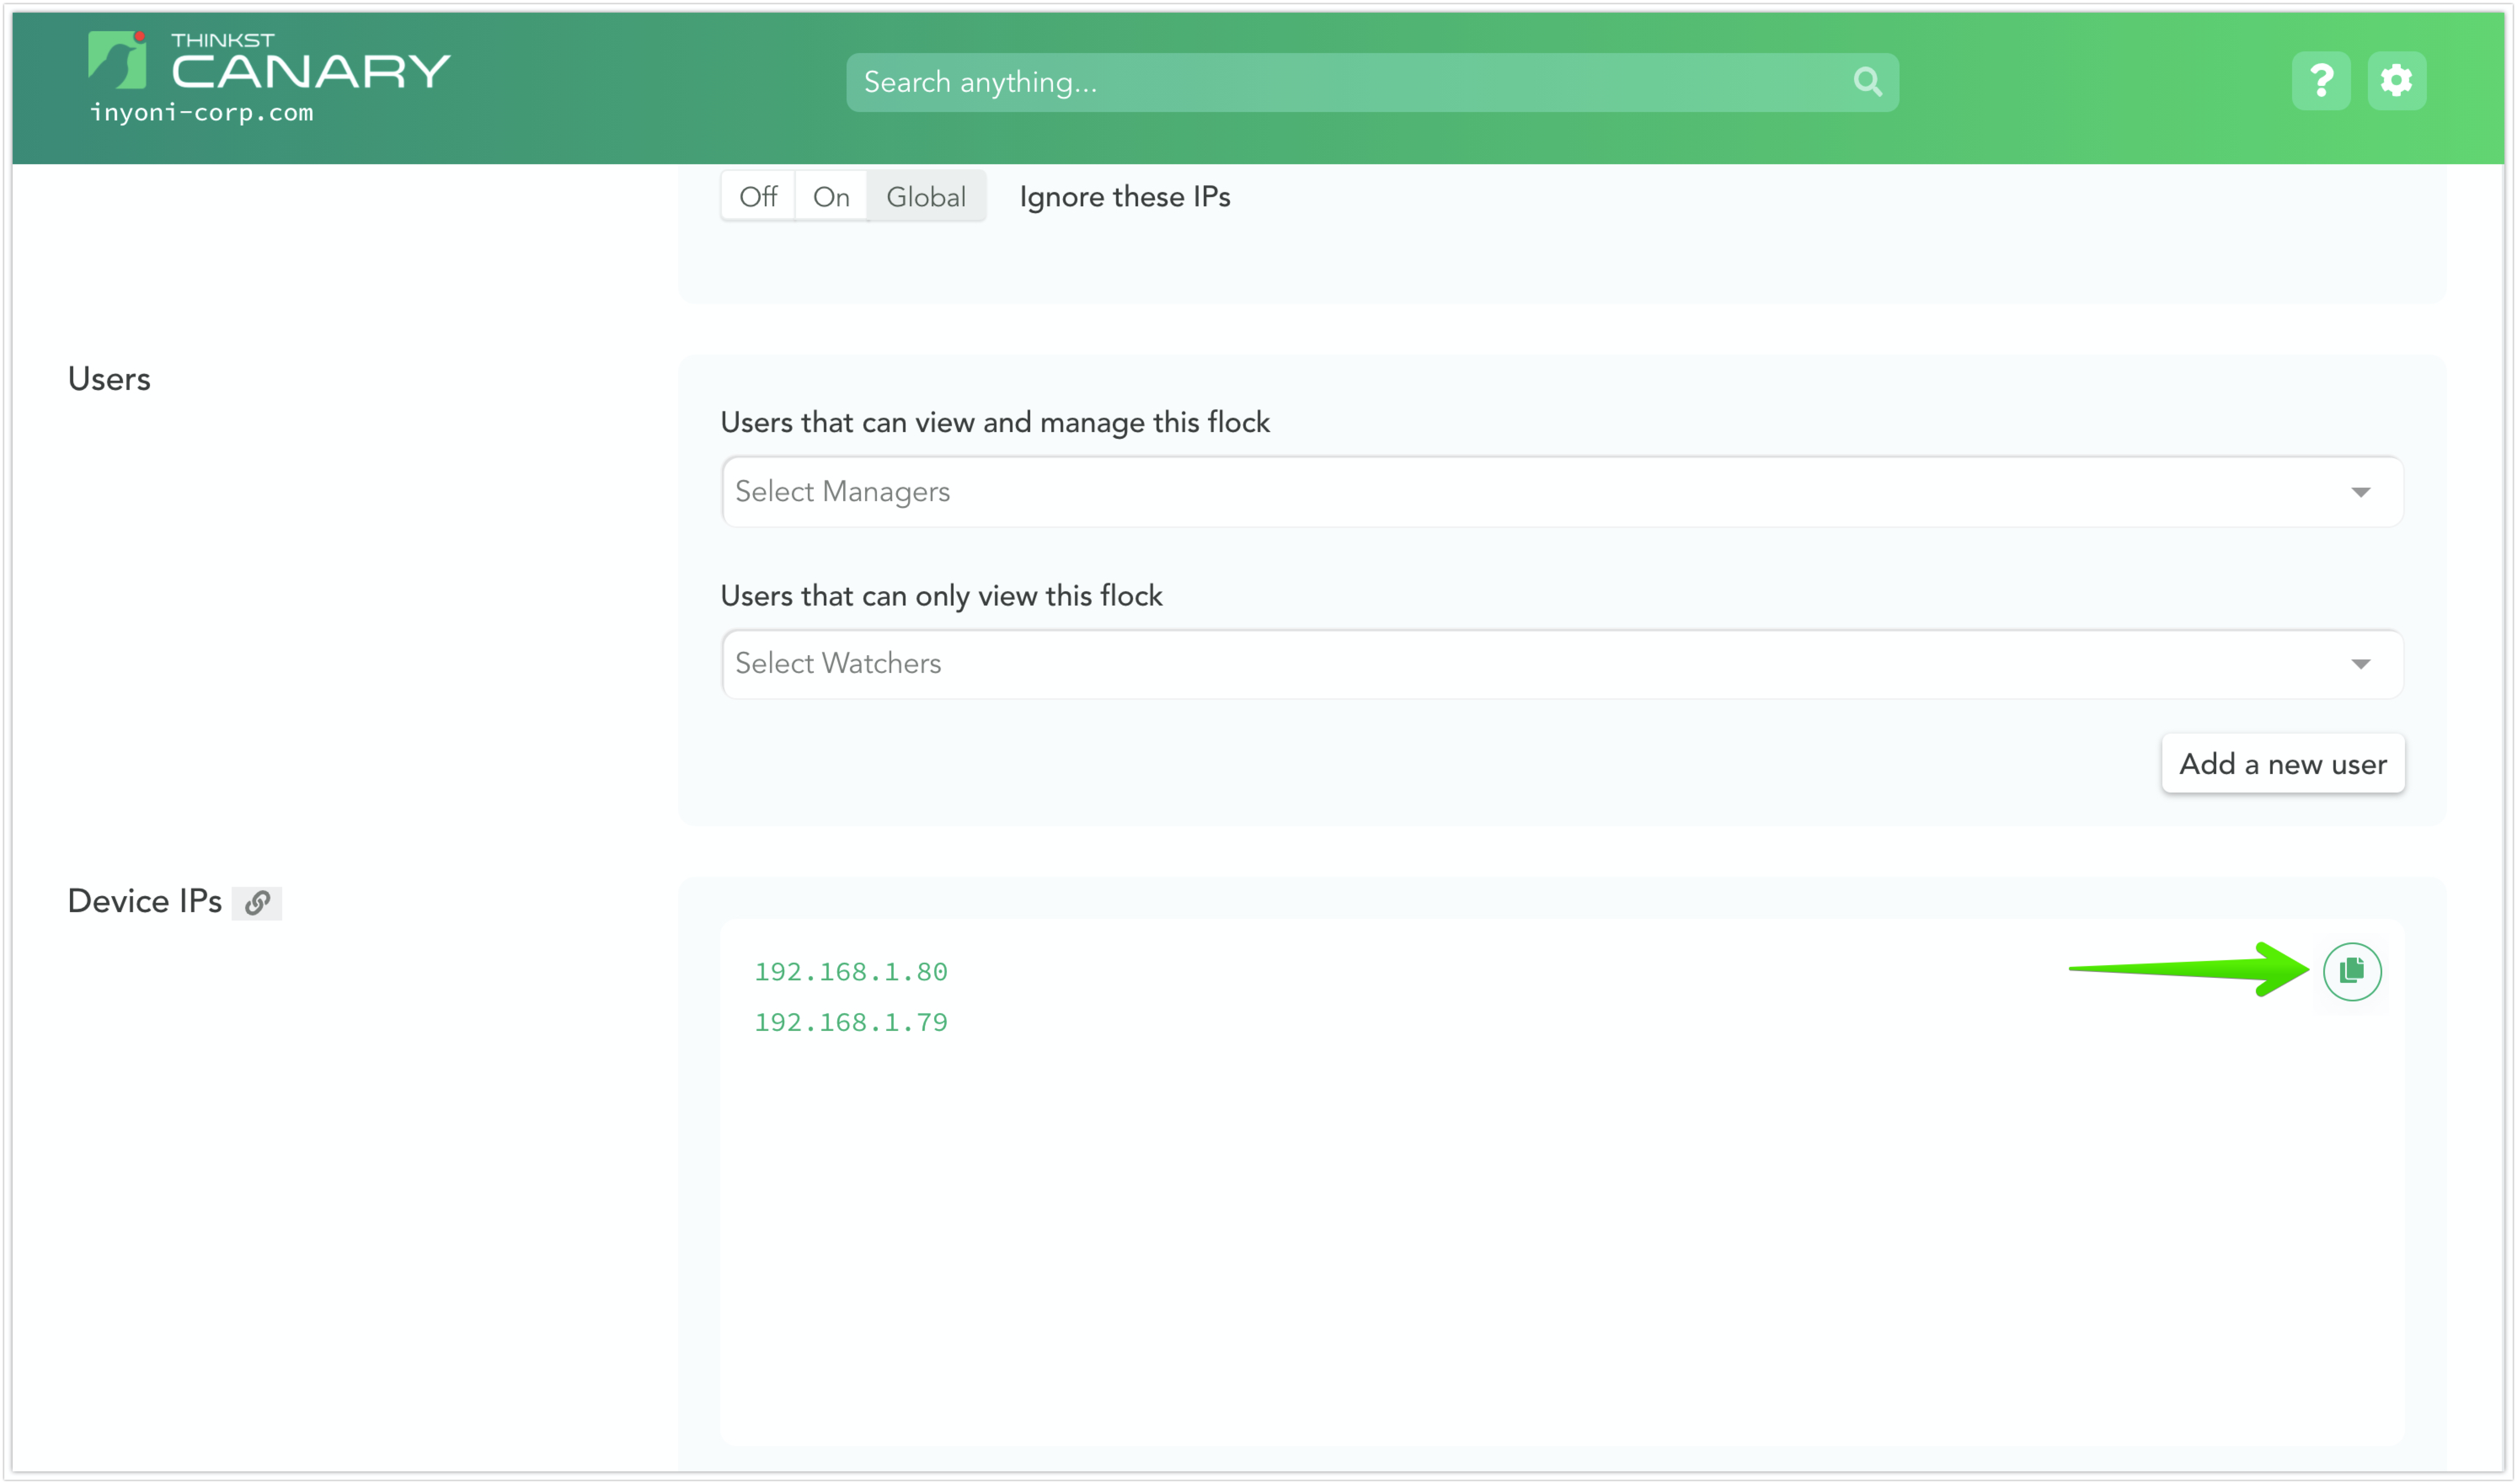
Task: Open the Select Watchers dropdown
Action: (x=1562, y=664)
